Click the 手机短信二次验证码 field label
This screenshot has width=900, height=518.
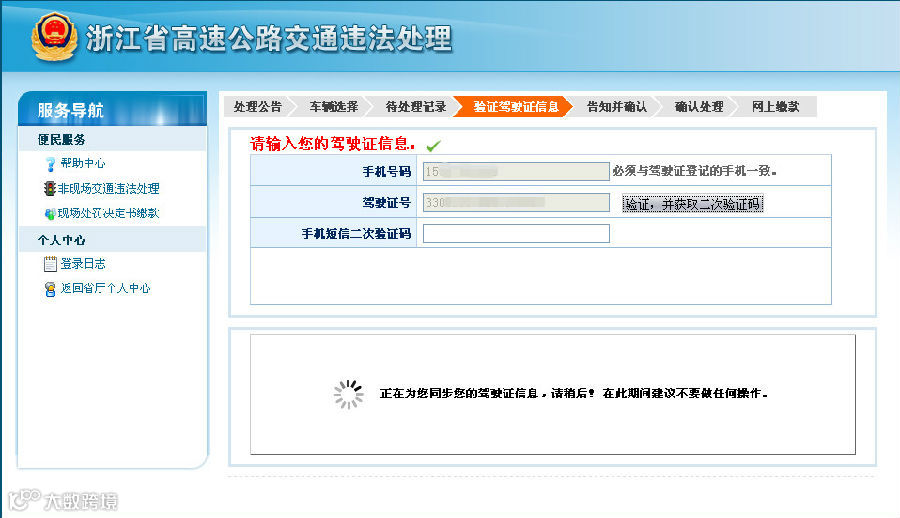click(356, 234)
